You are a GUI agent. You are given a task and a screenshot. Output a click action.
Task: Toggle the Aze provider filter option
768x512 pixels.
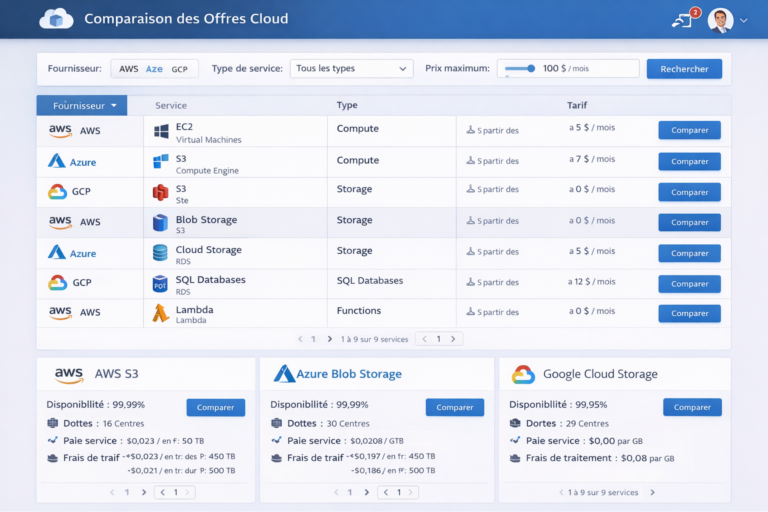click(x=154, y=69)
